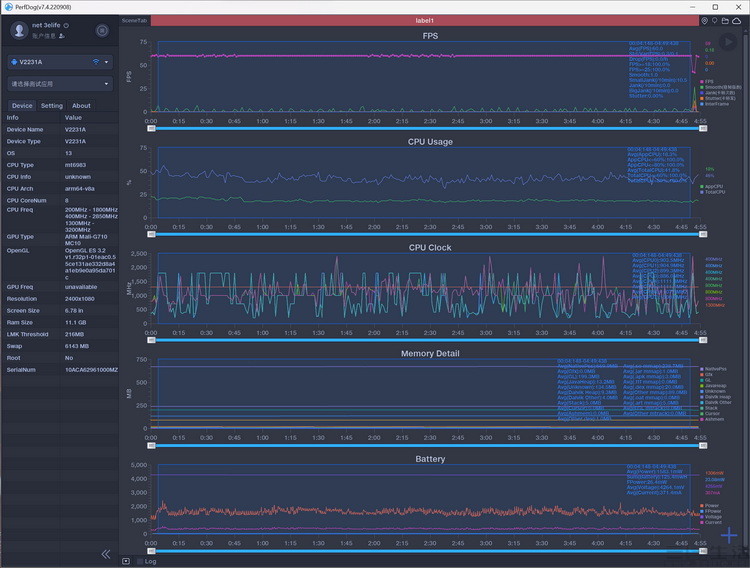
Task: Click cloud upload icon
Action: (x=737, y=21)
